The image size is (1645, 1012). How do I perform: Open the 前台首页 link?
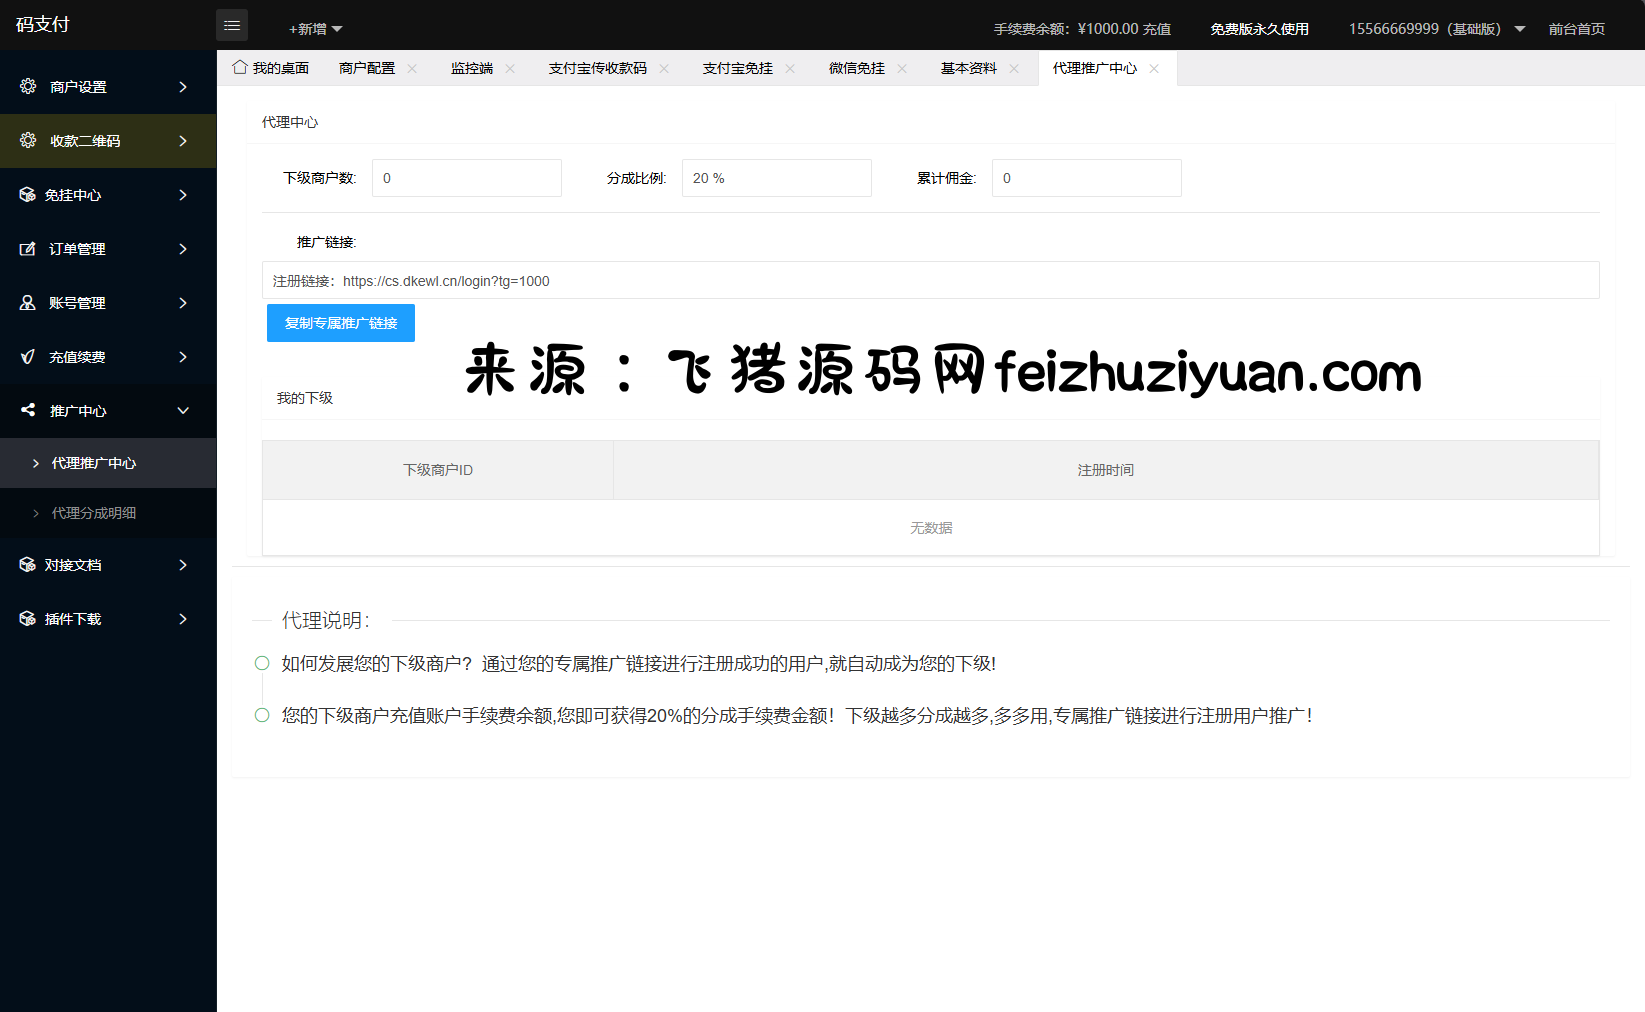(1576, 29)
